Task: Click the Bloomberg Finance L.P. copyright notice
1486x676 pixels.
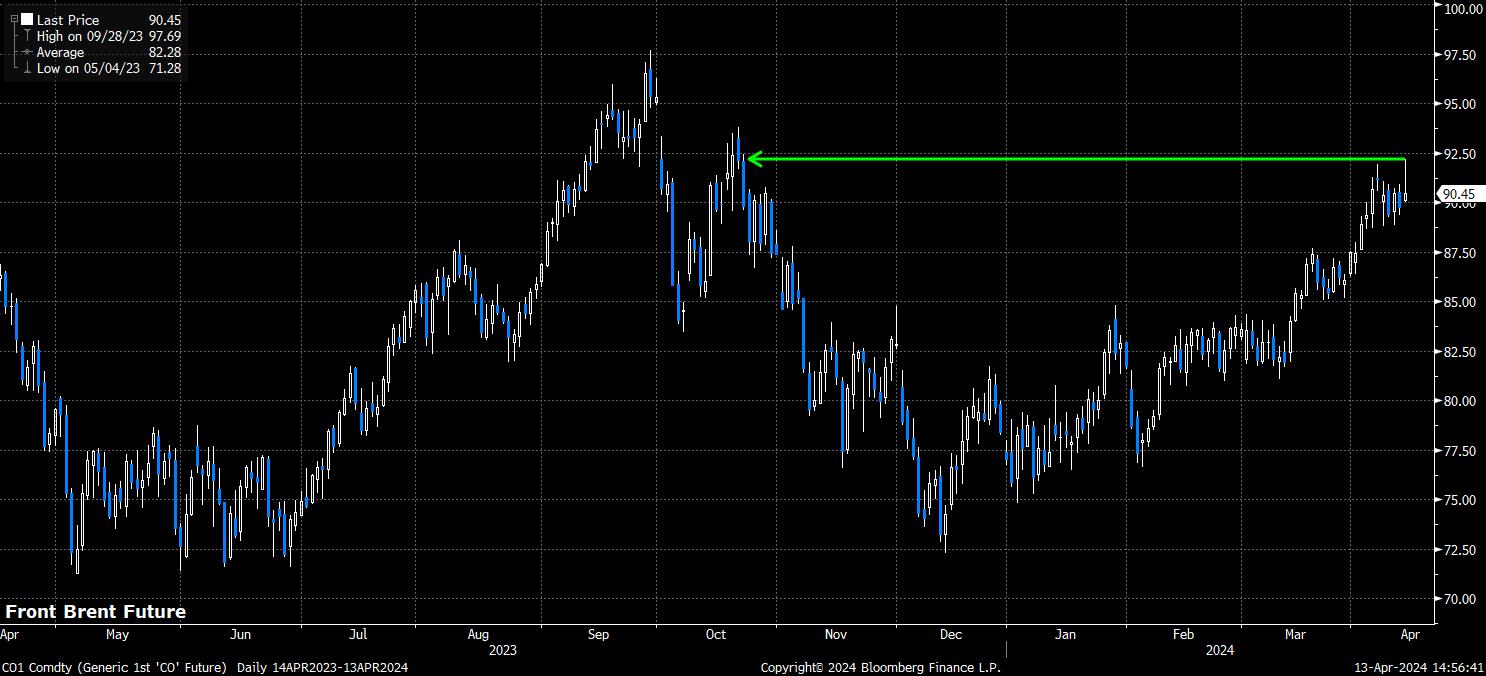Action: click(x=880, y=667)
